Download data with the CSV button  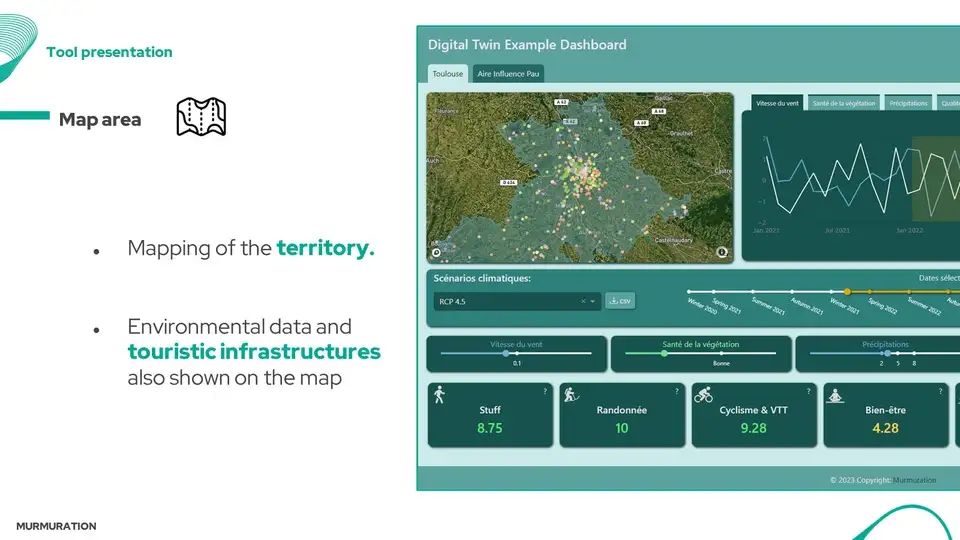point(620,301)
